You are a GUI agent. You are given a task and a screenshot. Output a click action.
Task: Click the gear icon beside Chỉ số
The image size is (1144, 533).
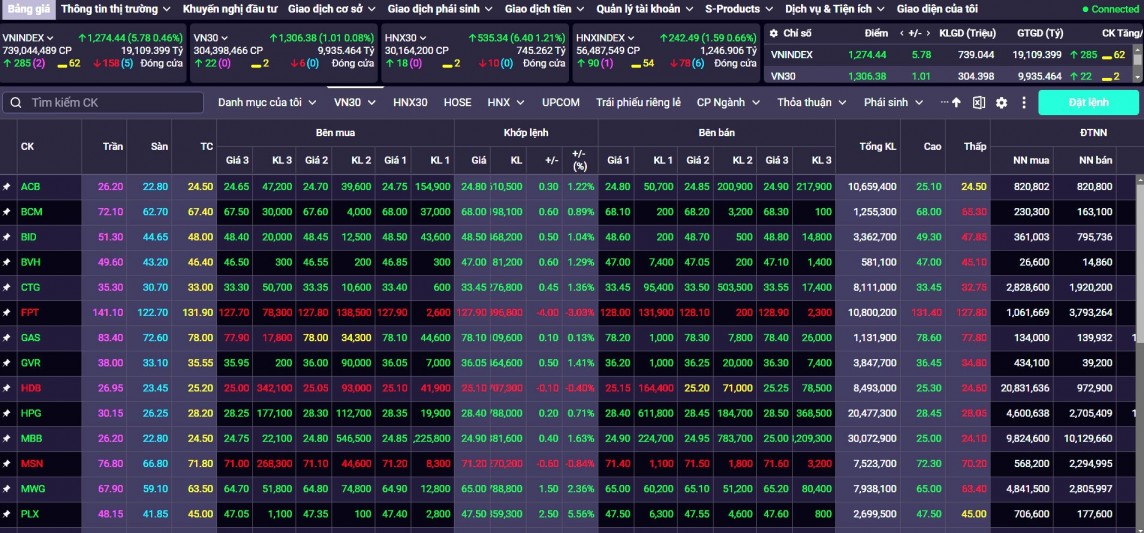(773, 33)
